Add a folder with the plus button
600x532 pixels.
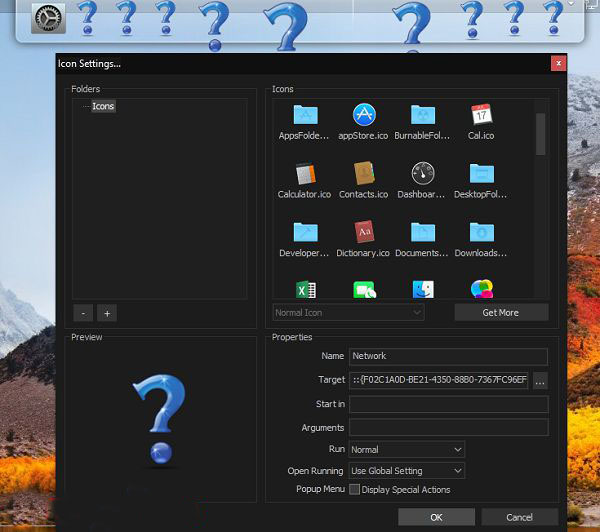pyautogui.click(x=107, y=313)
